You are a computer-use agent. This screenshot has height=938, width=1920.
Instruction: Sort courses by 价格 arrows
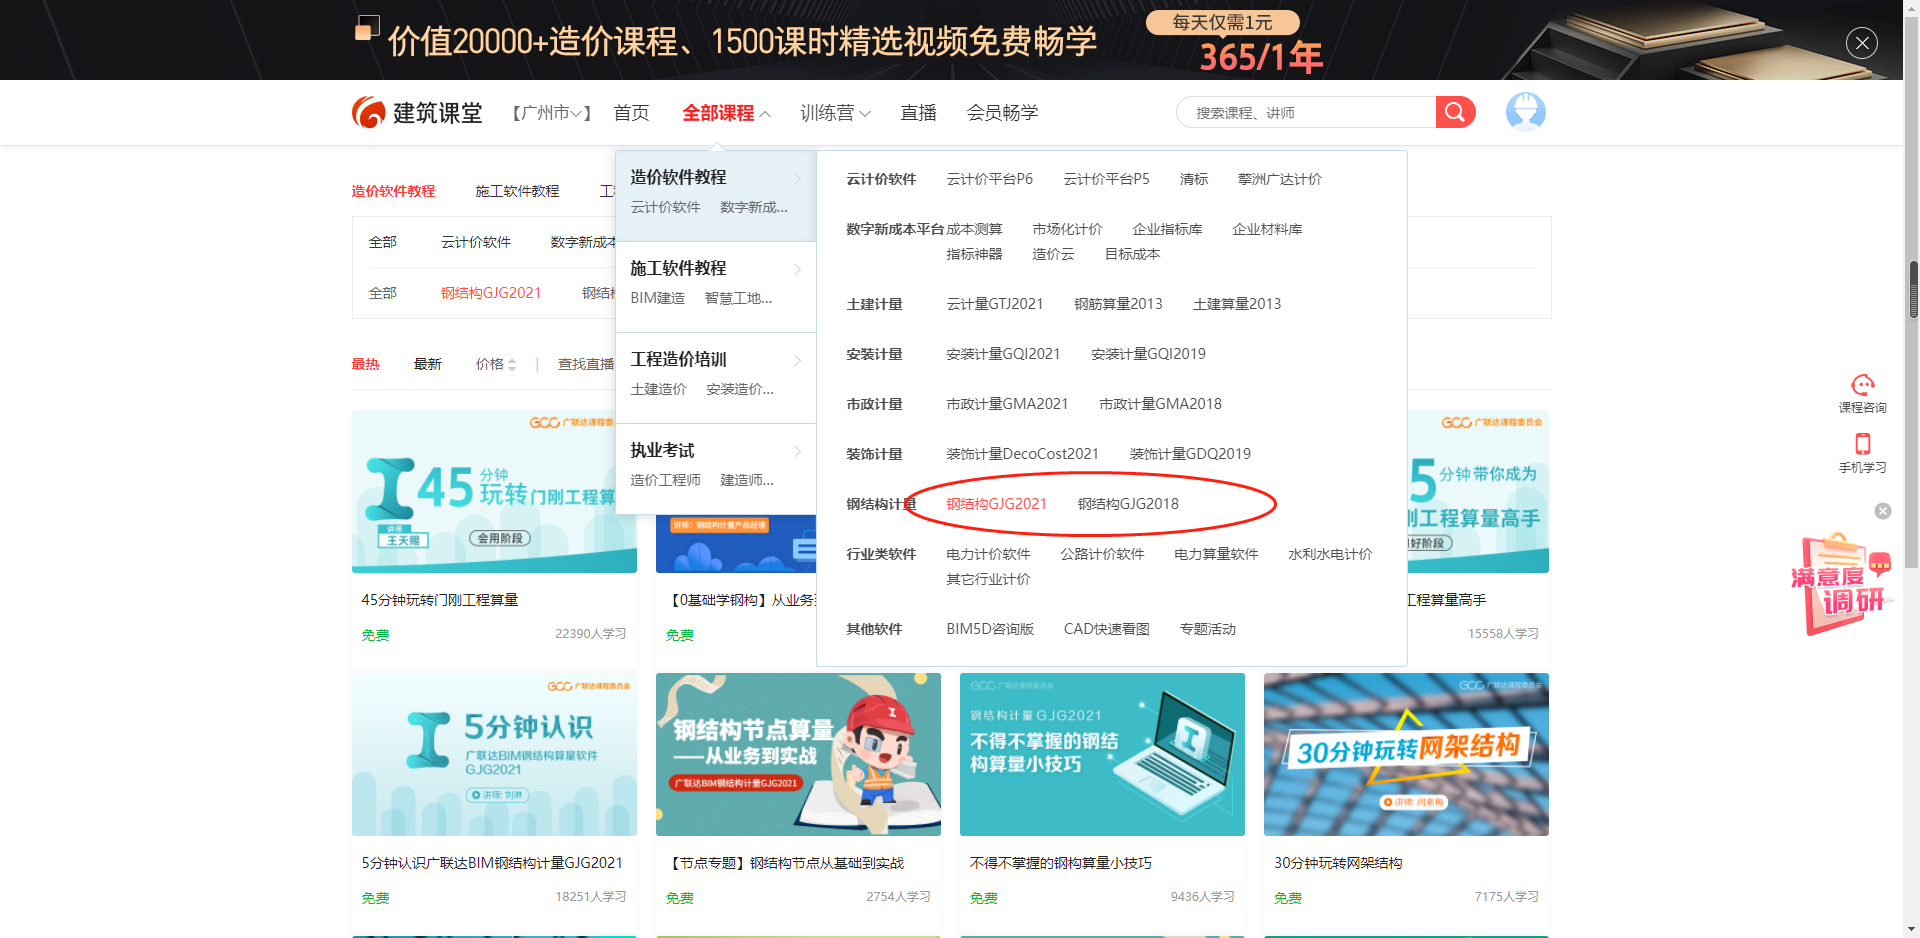(x=511, y=364)
